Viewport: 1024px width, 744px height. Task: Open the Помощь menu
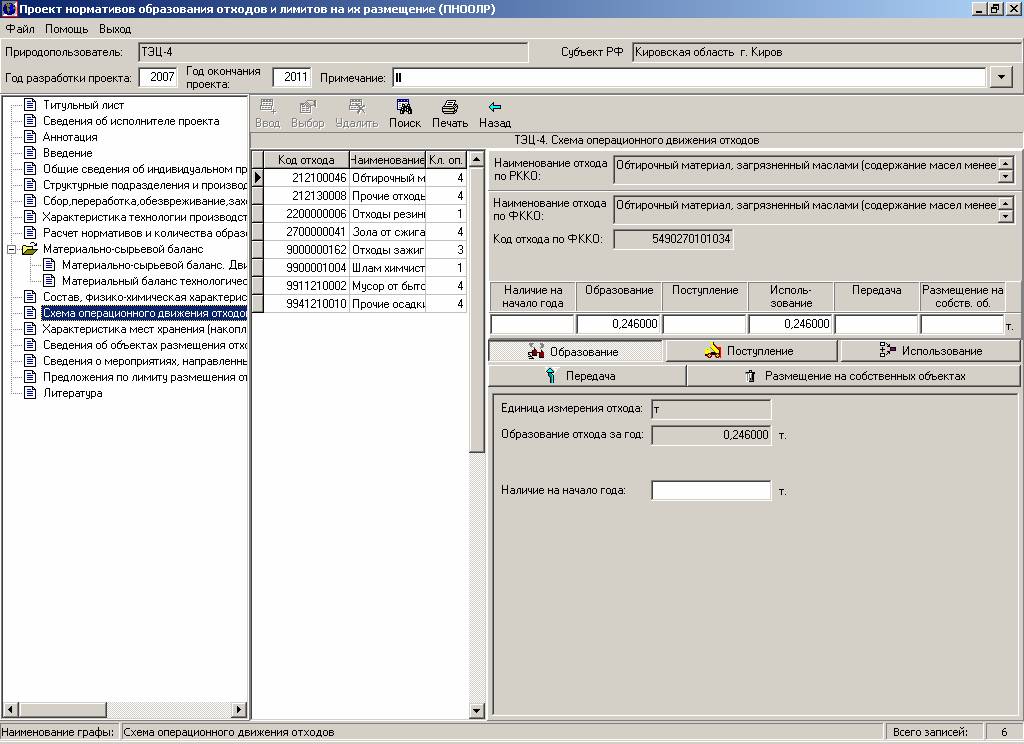coord(66,29)
